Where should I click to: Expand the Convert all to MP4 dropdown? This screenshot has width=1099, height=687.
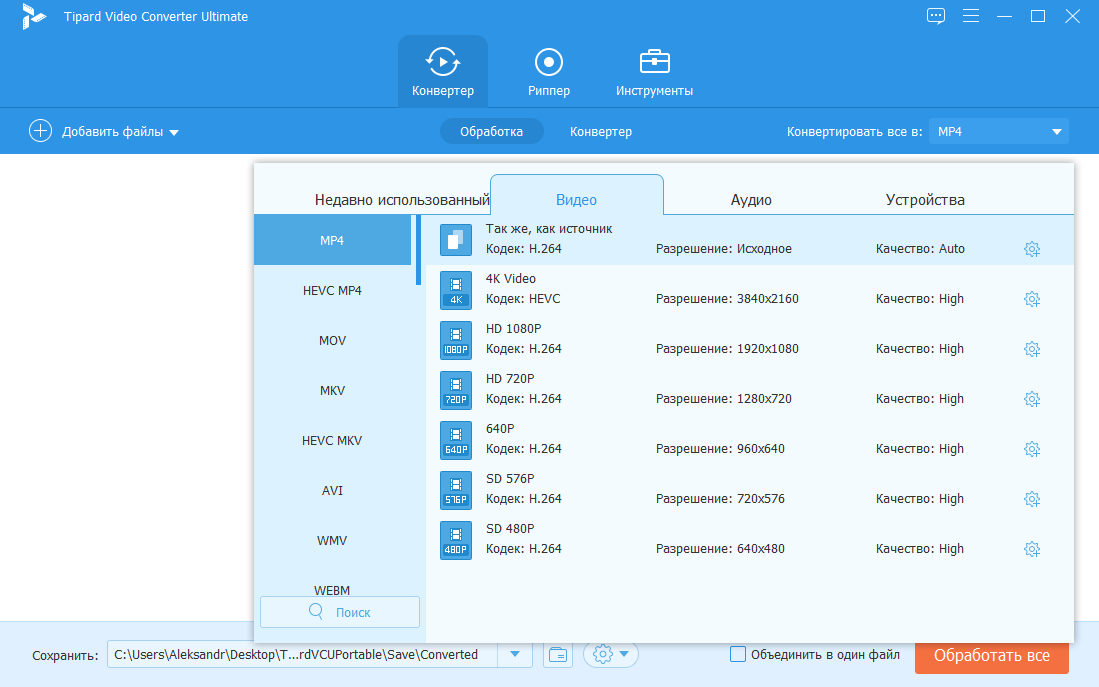coord(1056,132)
